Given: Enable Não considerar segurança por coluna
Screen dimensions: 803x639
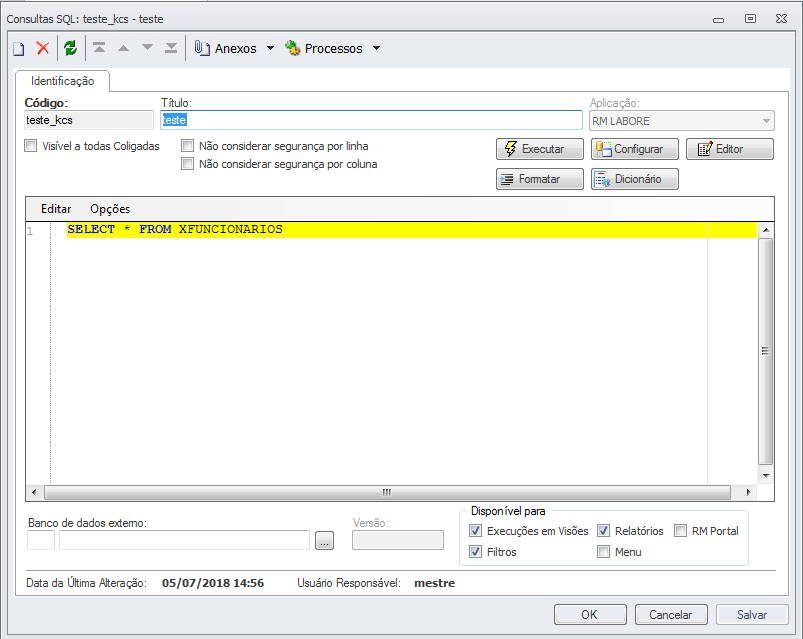Looking at the screenshot, I should point(187,164).
